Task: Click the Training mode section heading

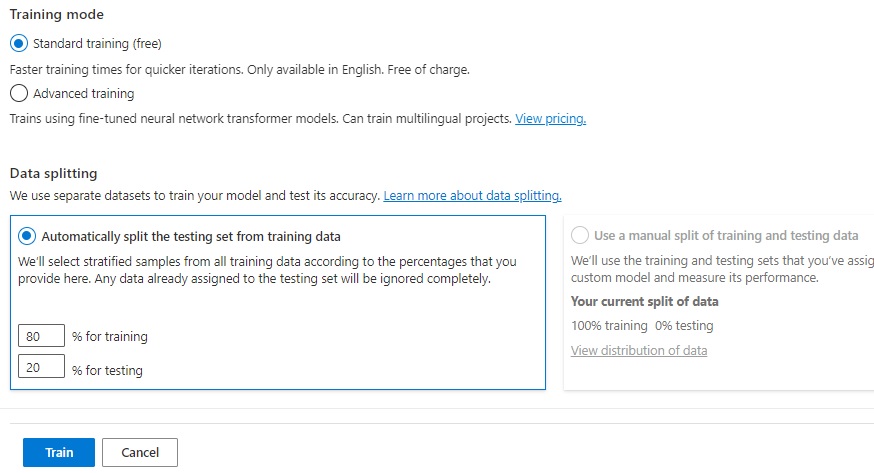Action: pos(56,16)
